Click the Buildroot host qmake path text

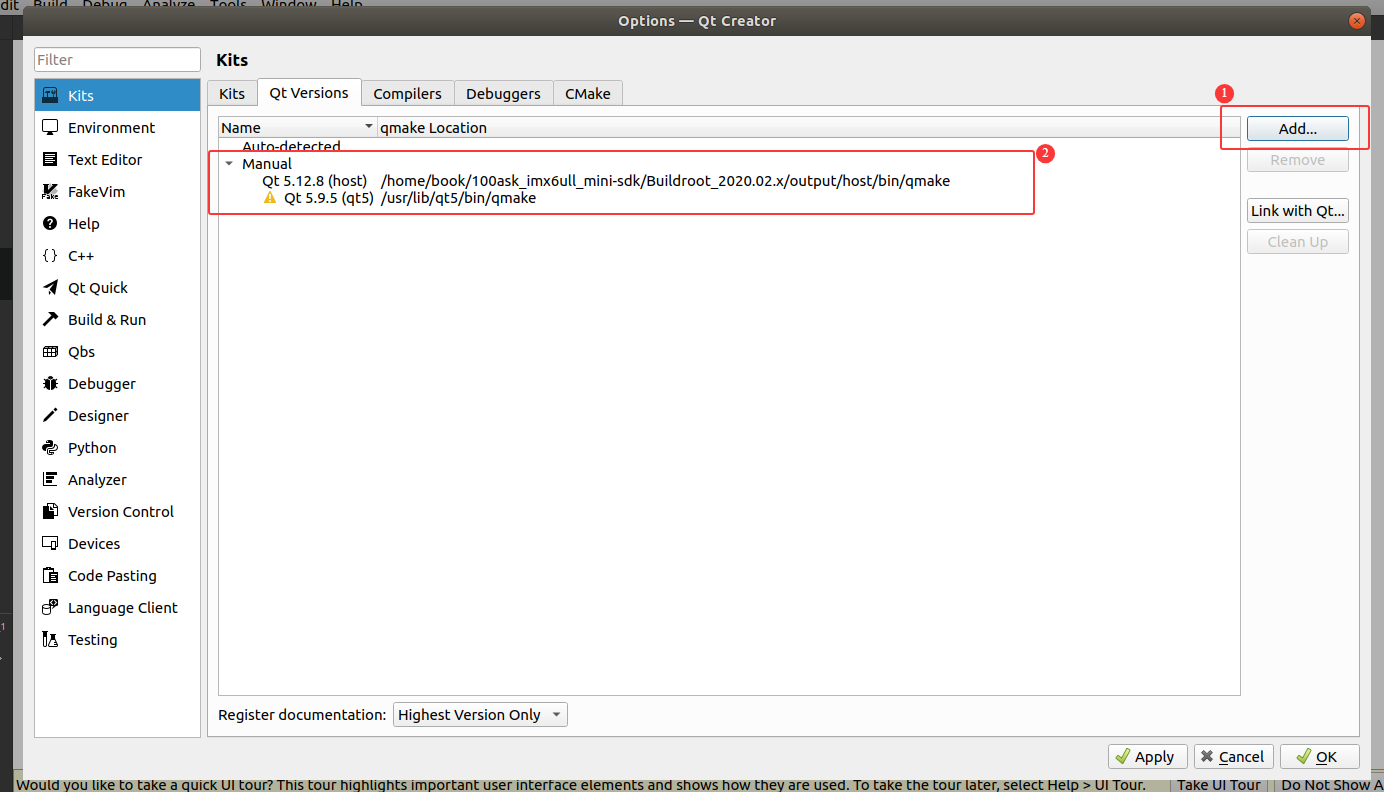coord(665,181)
